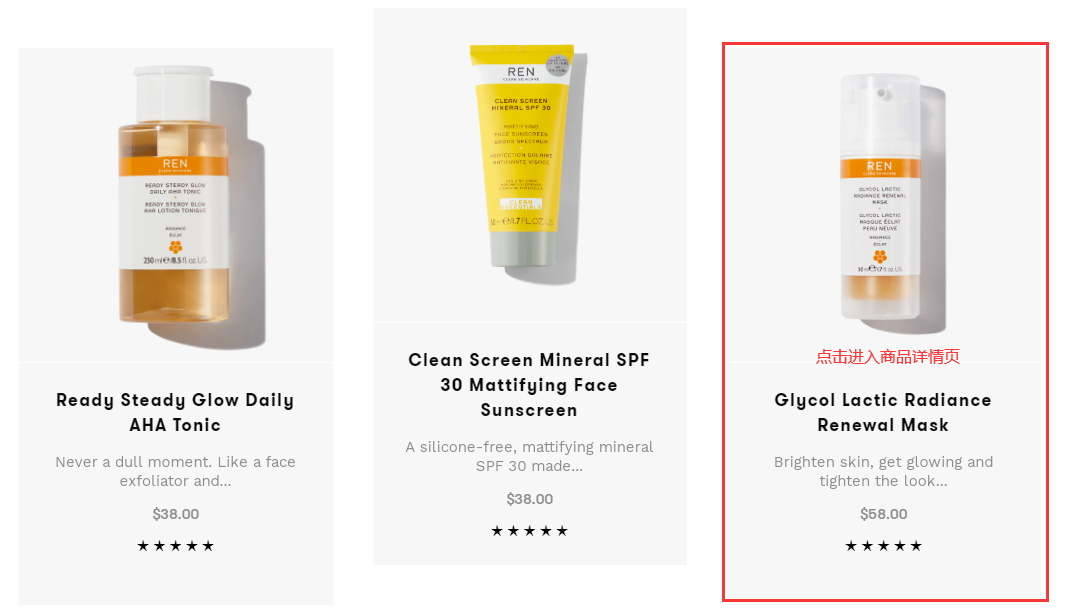The image size is (1068, 609).
Task: Click the orange REN label on tonic bottle
Action: pos(174,166)
